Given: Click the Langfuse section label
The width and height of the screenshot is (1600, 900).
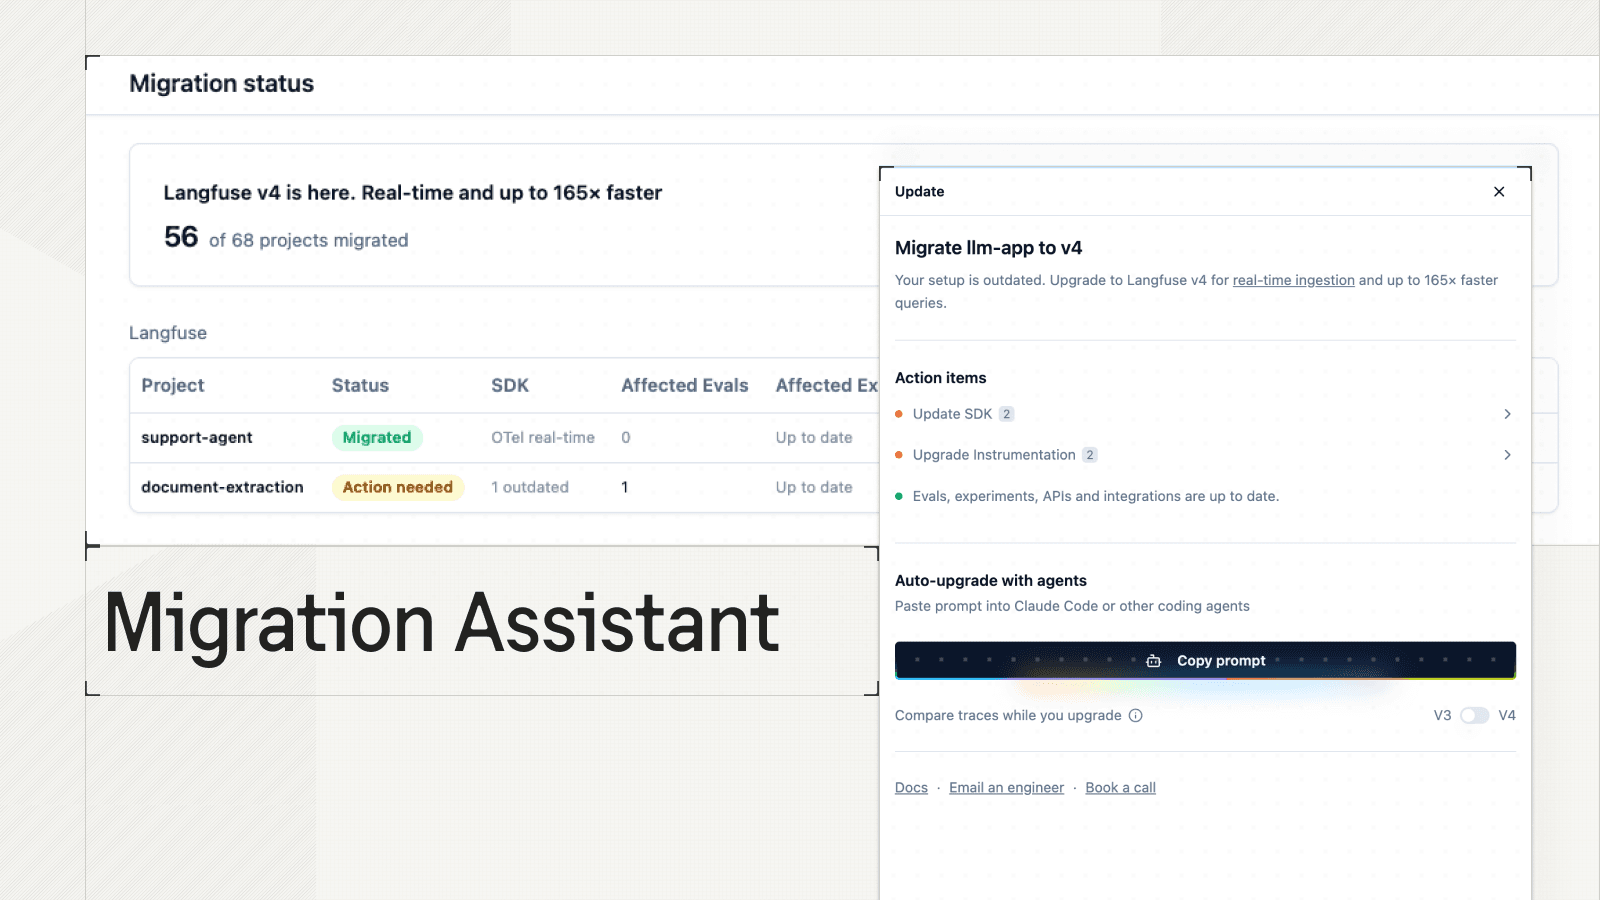Looking at the screenshot, I should coord(168,333).
